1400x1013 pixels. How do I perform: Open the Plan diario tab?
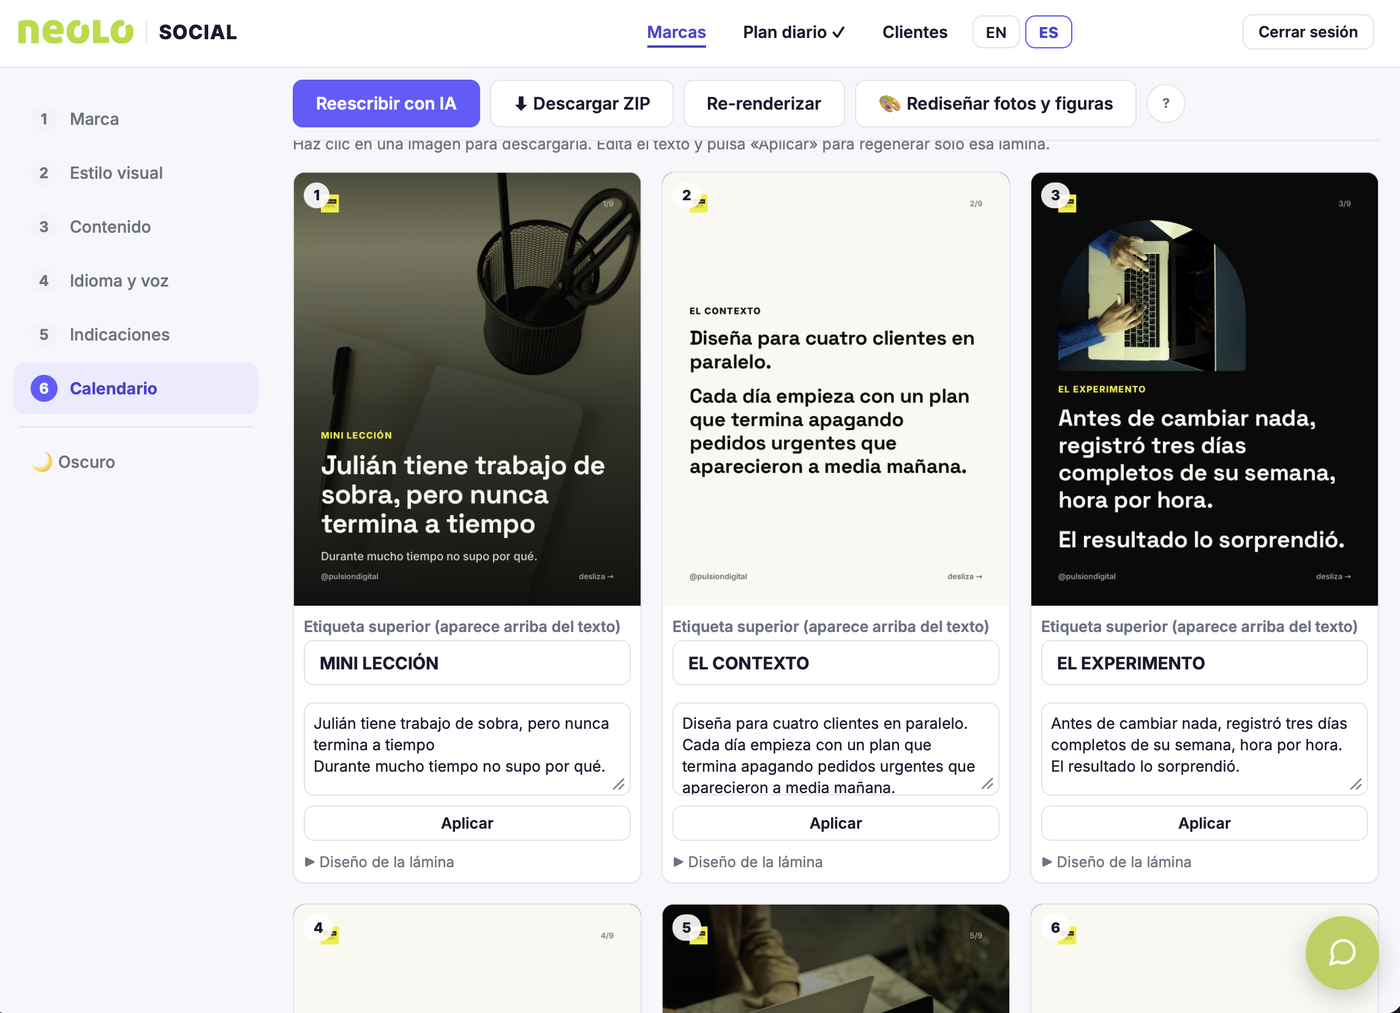(794, 32)
